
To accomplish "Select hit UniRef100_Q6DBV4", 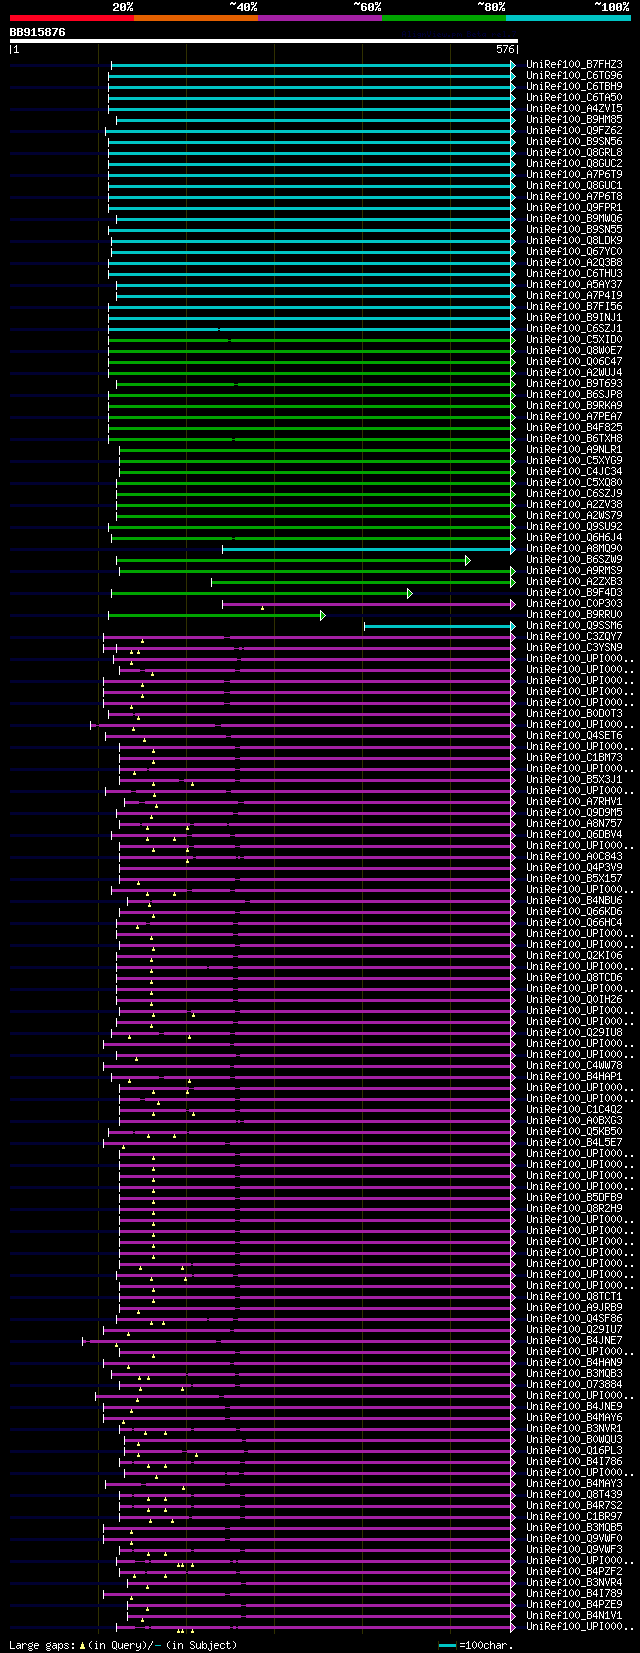I will pos(574,834).
